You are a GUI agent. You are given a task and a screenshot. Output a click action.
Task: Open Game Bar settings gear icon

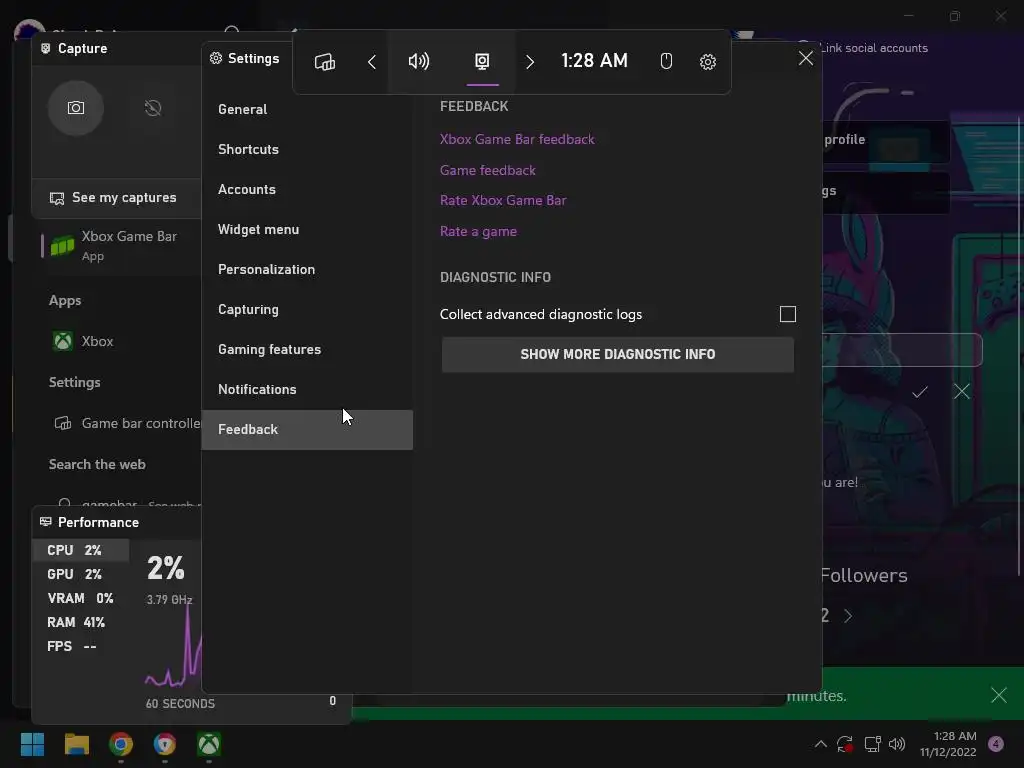coord(707,62)
